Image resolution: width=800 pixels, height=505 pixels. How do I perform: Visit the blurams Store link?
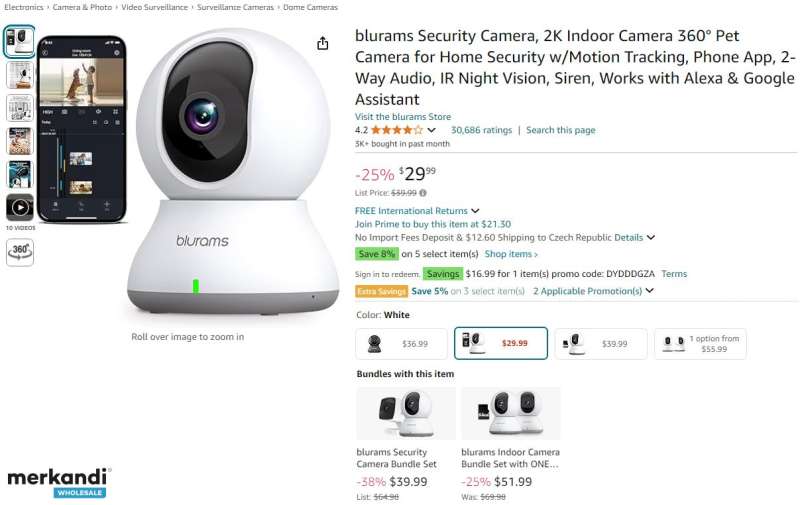403,116
